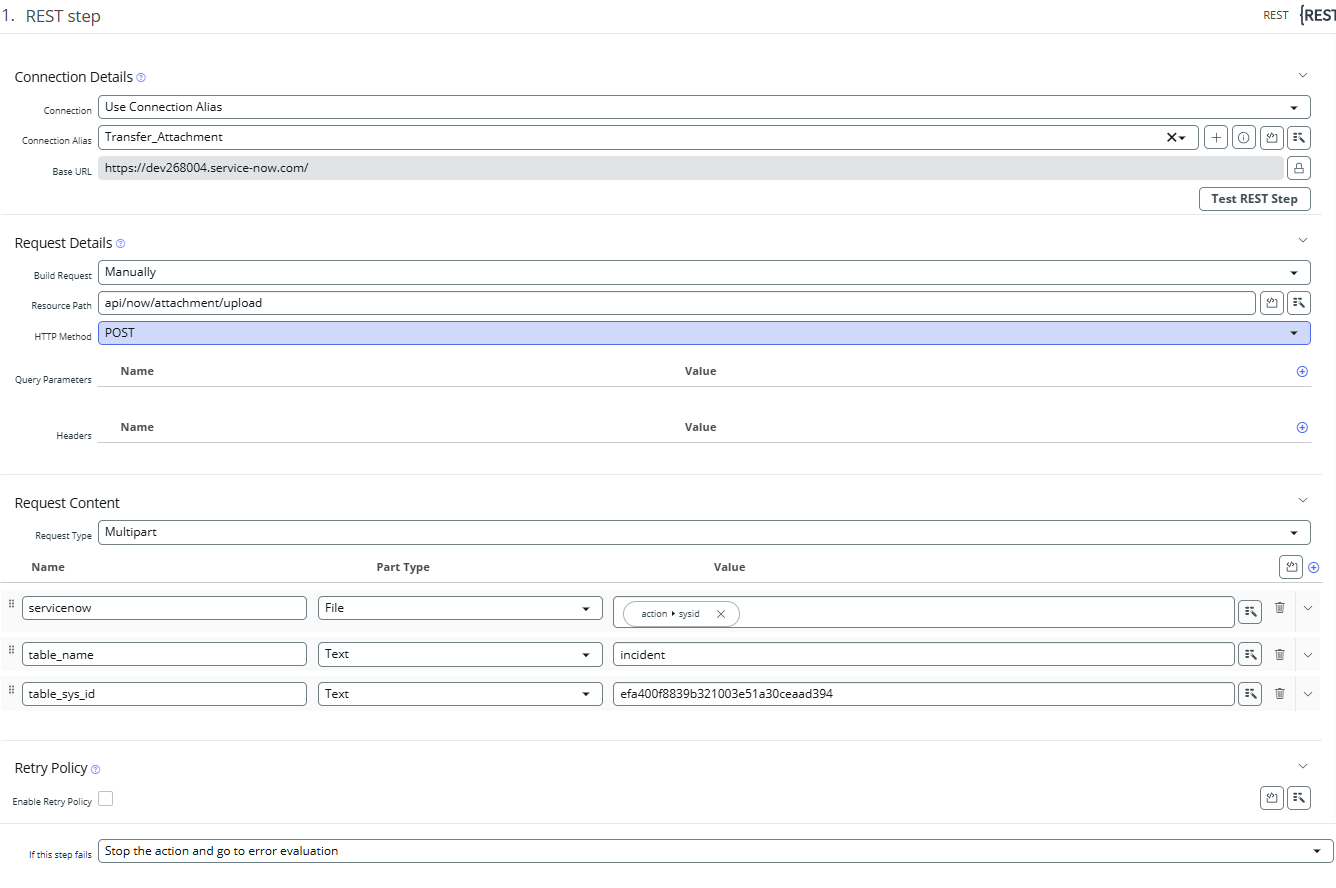
Task: Click the Base URL read-only field
Action: pos(691,168)
